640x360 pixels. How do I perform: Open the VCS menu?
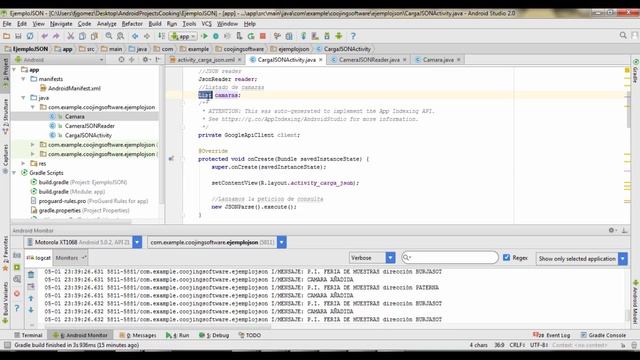[207, 24]
